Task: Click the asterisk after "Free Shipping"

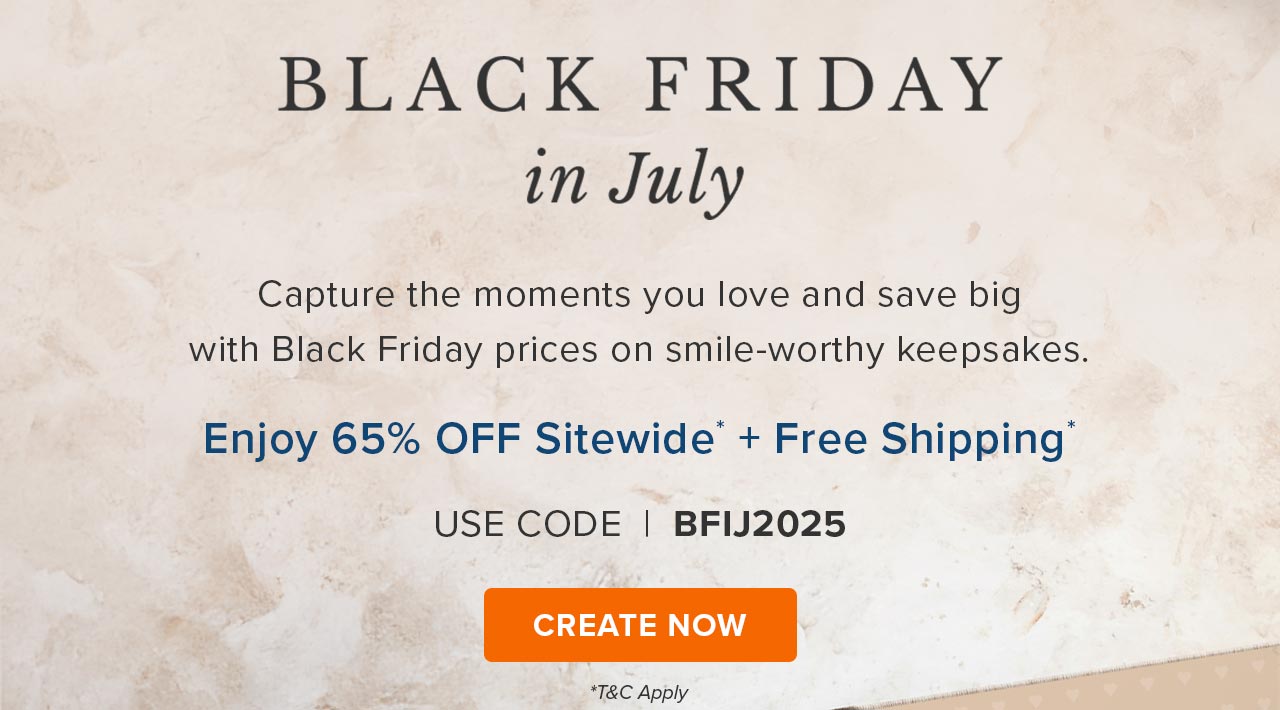Action: 1071,427
